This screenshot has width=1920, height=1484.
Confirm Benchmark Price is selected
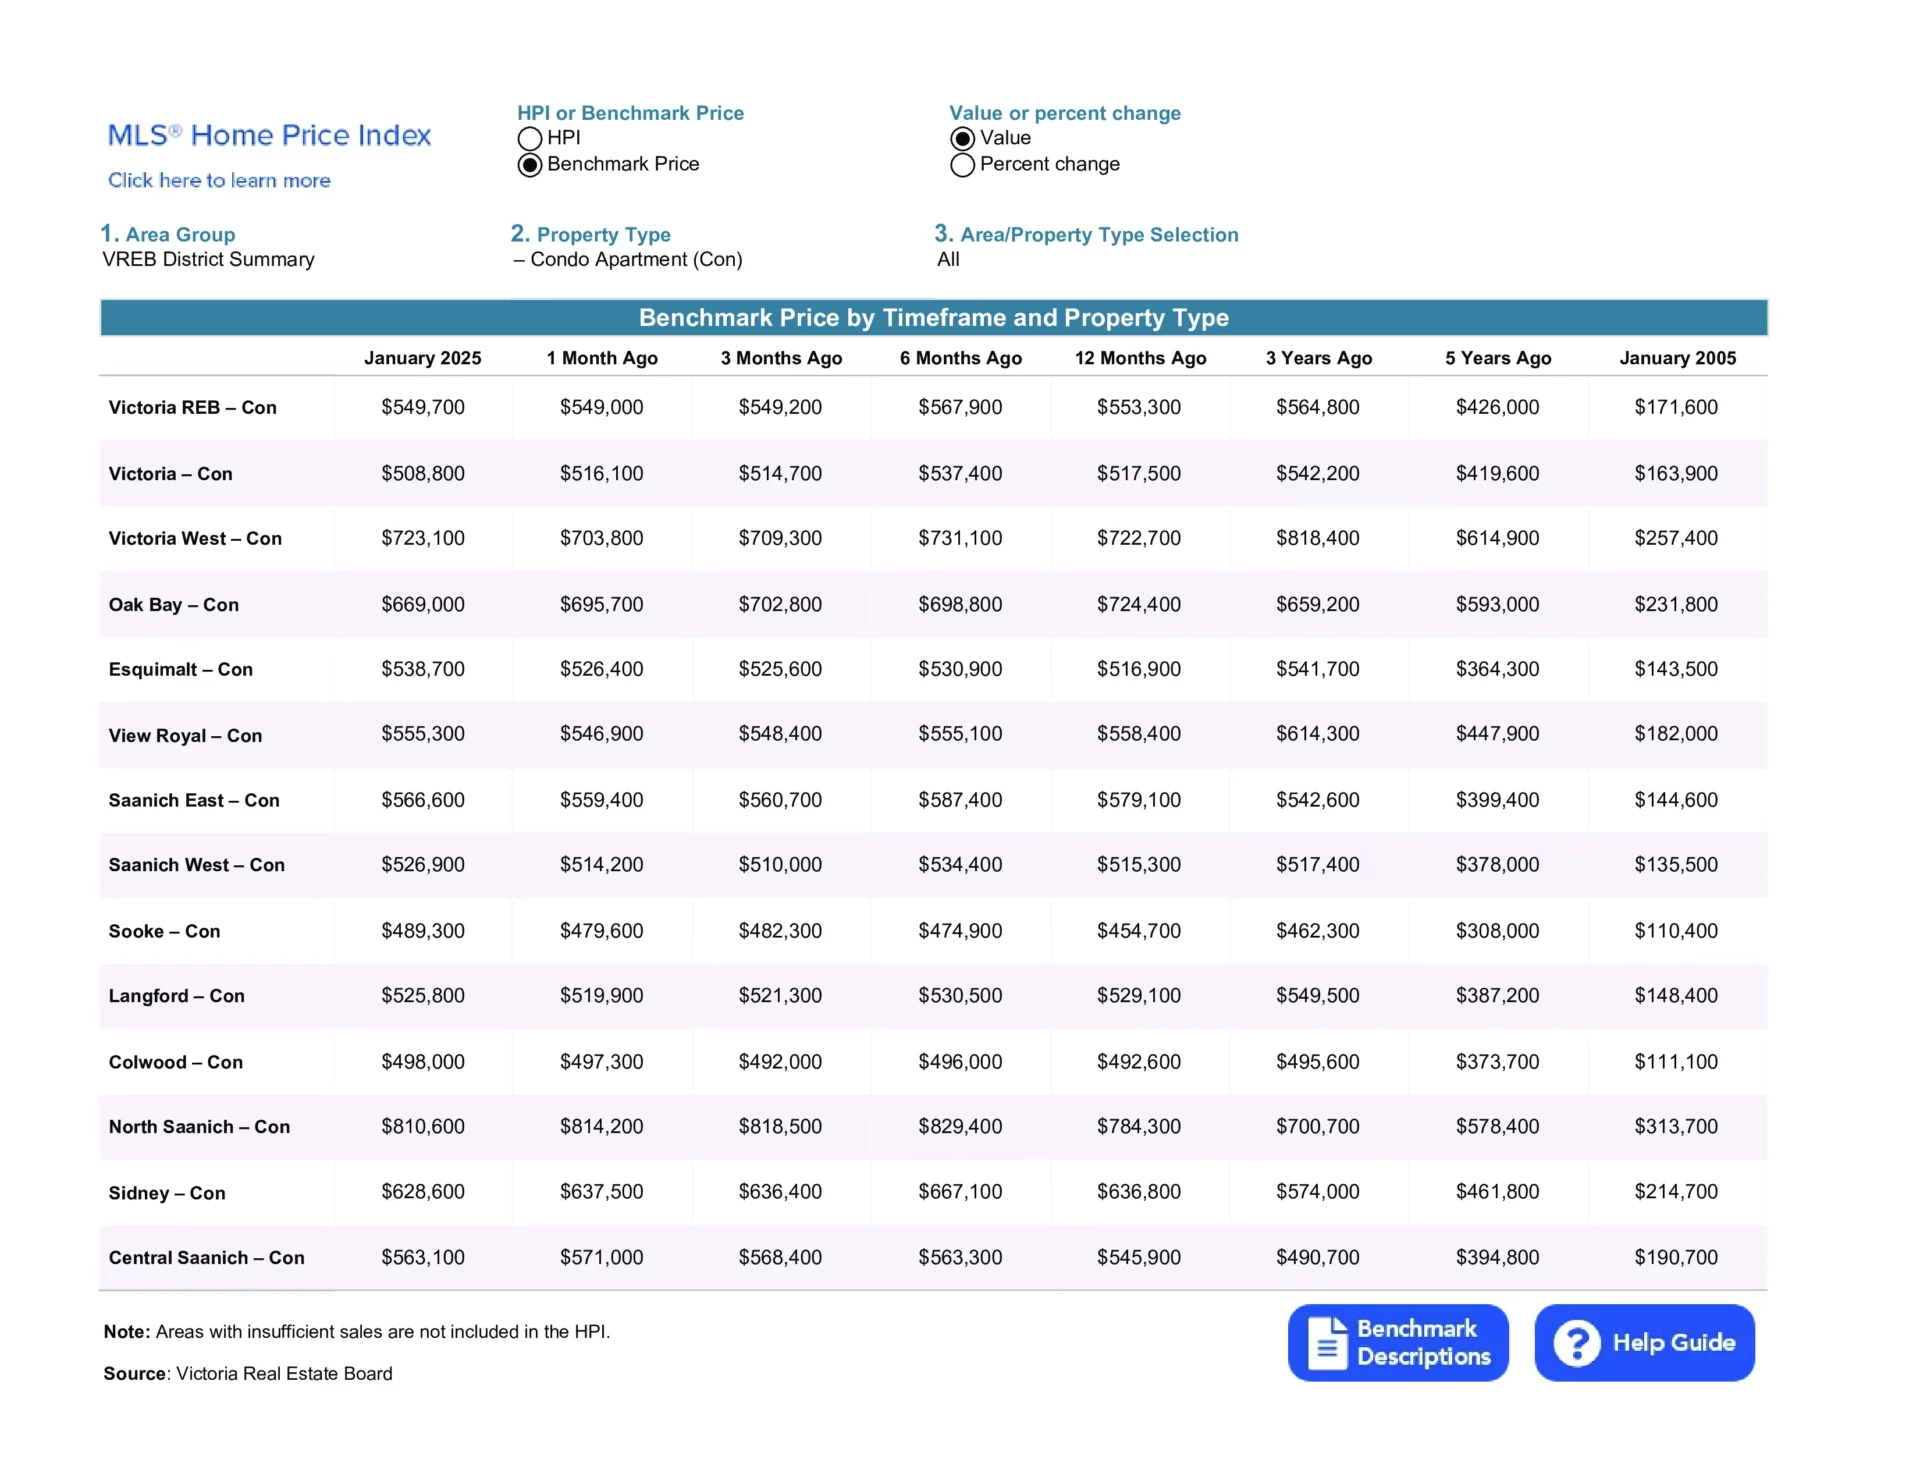coord(529,164)
